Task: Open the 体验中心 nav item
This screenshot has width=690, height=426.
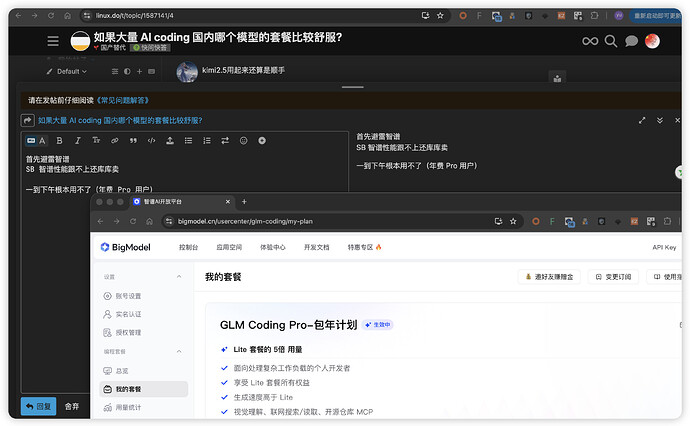Action: pyautogui.click(x=273, y=247)
